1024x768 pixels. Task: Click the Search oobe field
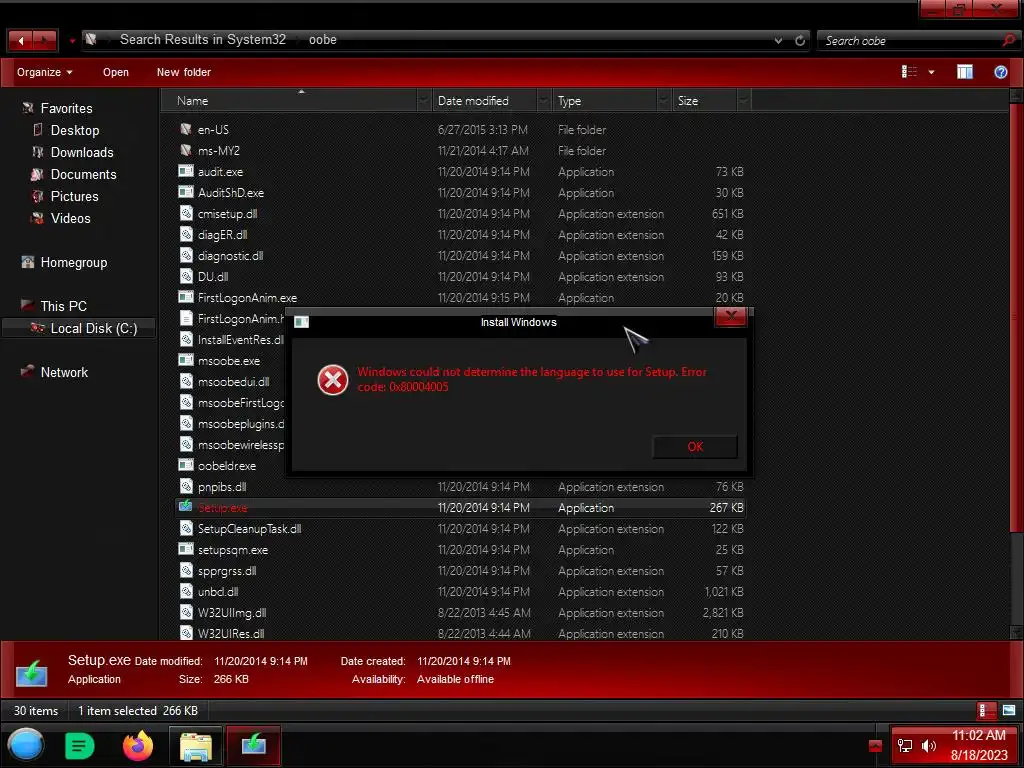[911, 40]
